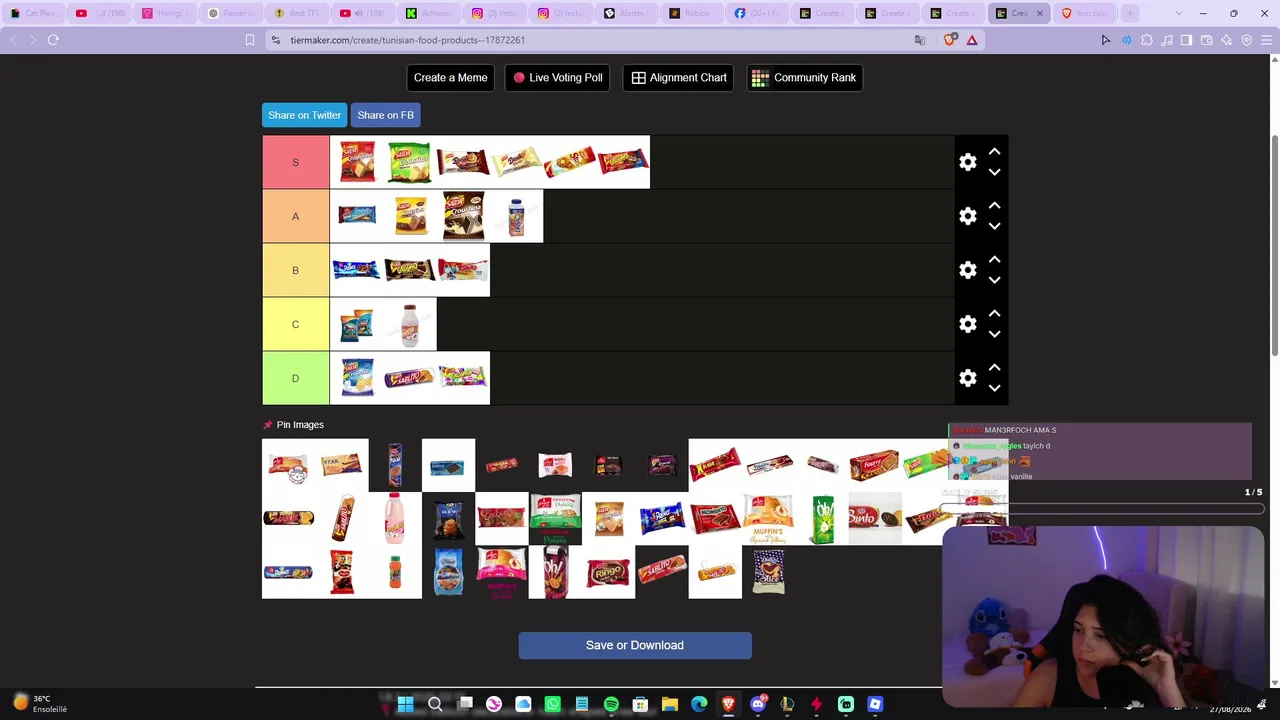Focus the tiermaker.com address bar
The width and height of the screenshot is (1280, 720).
(x=590, y=40)
